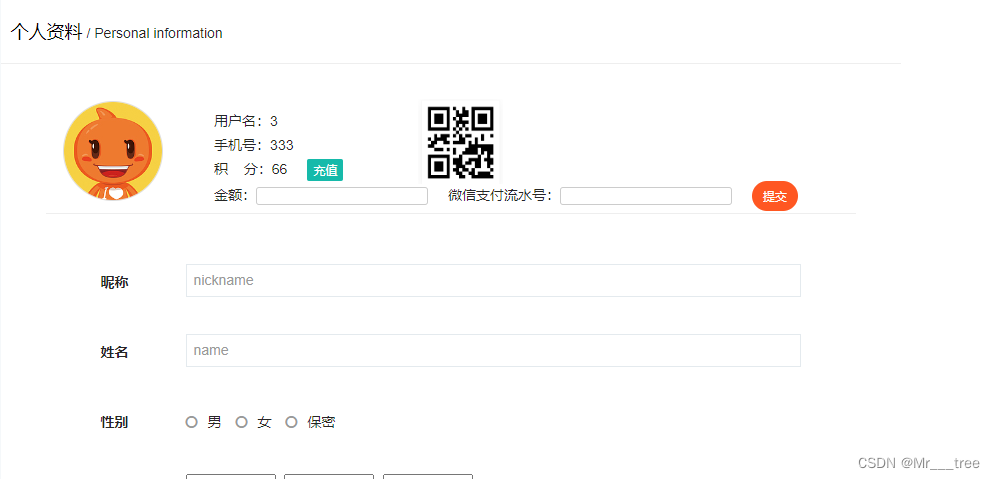The height and width of the screenshot is (479, 995).
Task: Select the 女 gender radio button
Action: pyautogui.click(x=241, y=422)
